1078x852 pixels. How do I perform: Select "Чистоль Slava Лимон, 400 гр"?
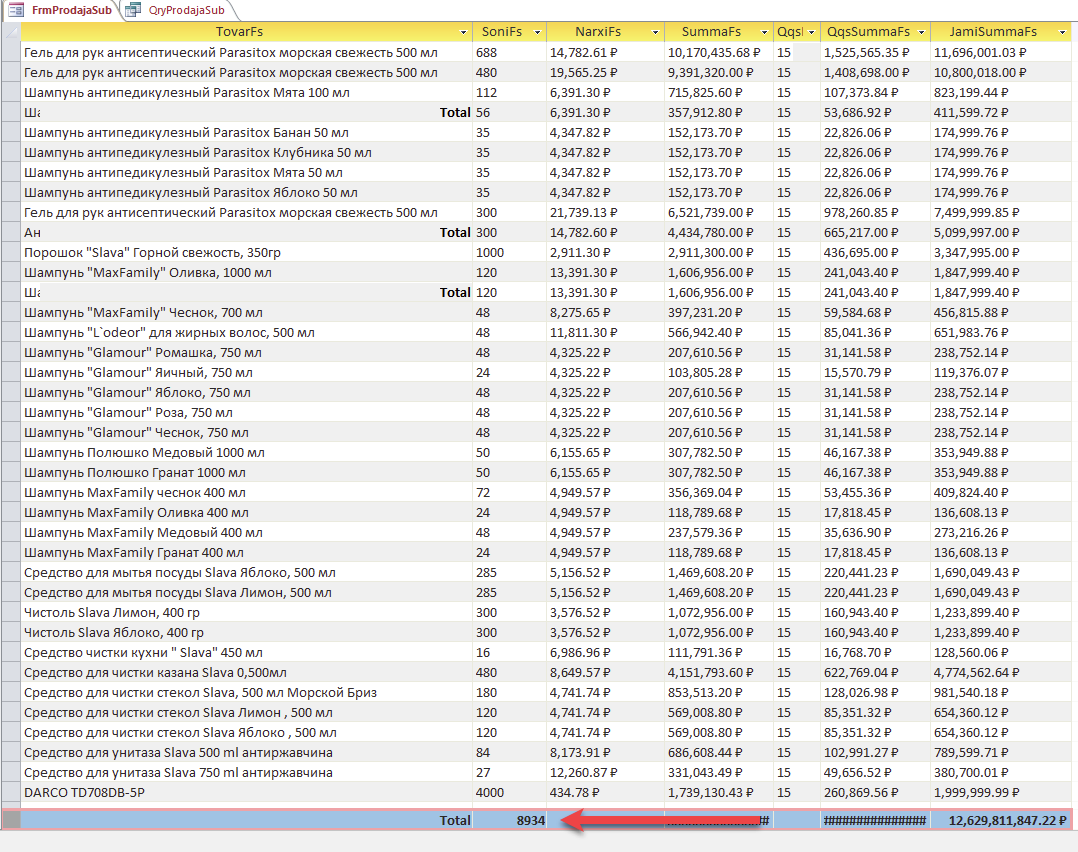[112, 612]
